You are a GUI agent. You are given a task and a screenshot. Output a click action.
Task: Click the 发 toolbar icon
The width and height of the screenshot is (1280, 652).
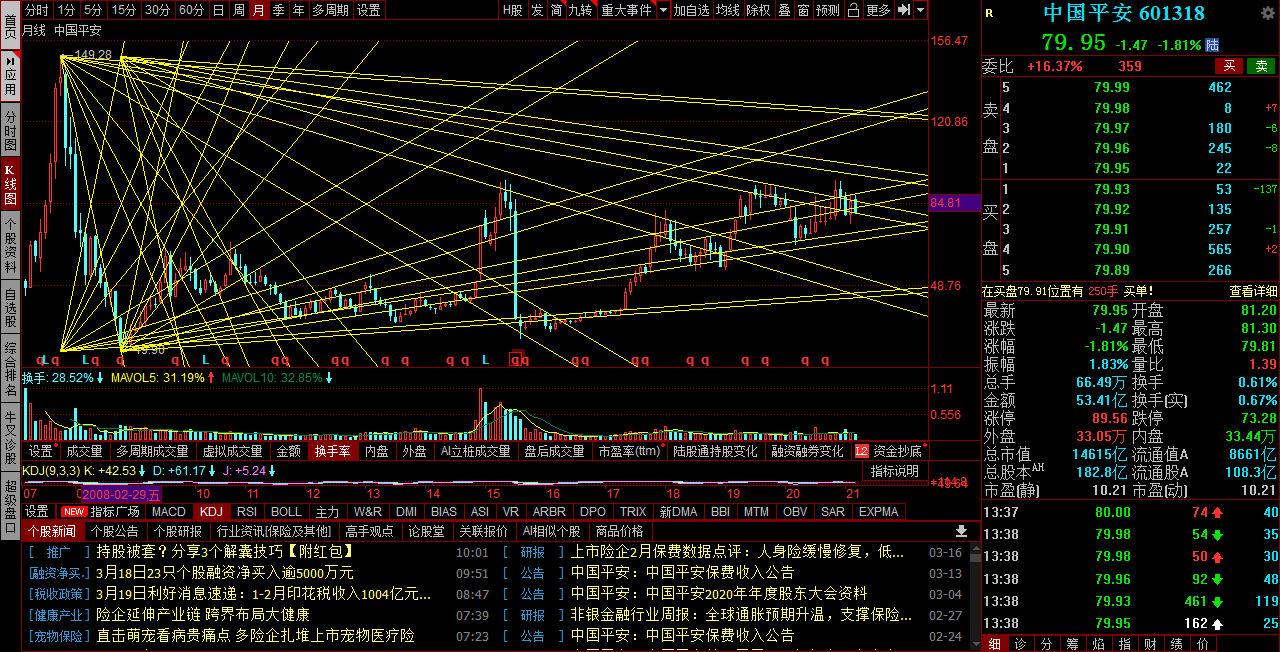537,10
